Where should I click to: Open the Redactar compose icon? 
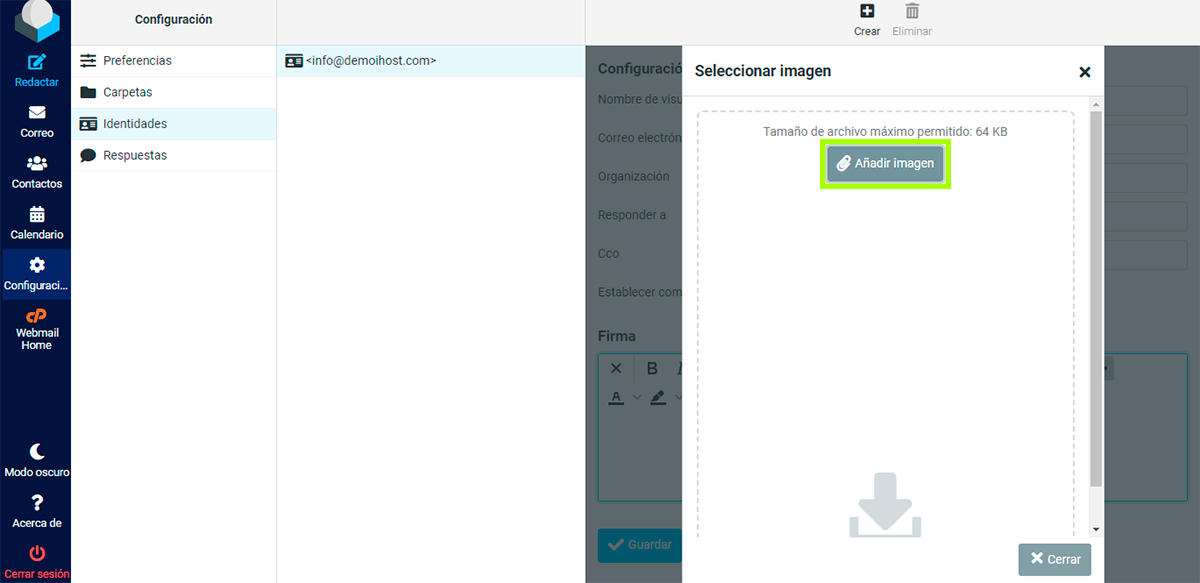coord(36,63)
